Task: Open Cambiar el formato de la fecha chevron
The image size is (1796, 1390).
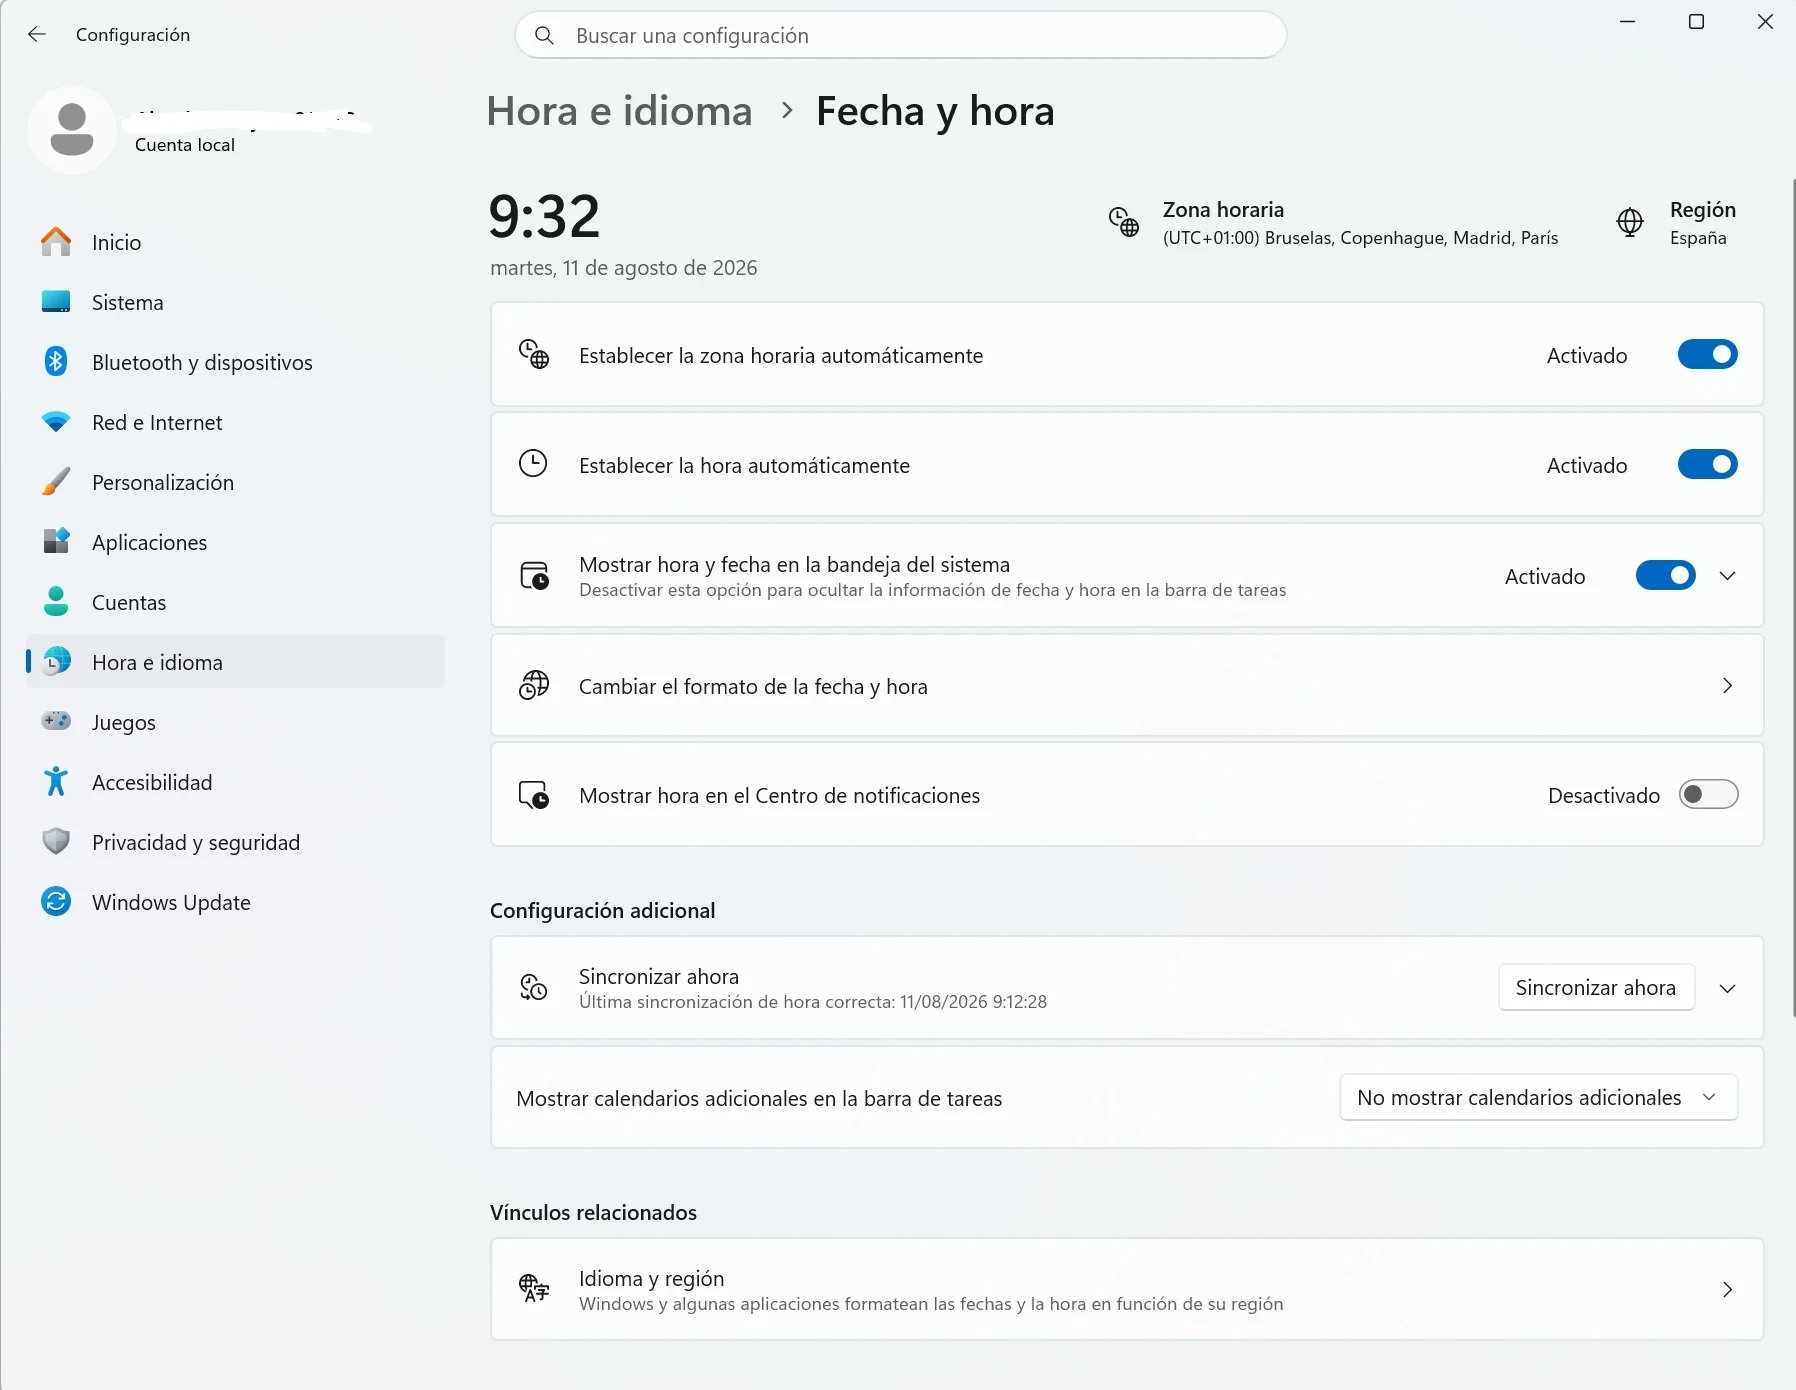Action: pyautogui.click(x=1727, y=686)
